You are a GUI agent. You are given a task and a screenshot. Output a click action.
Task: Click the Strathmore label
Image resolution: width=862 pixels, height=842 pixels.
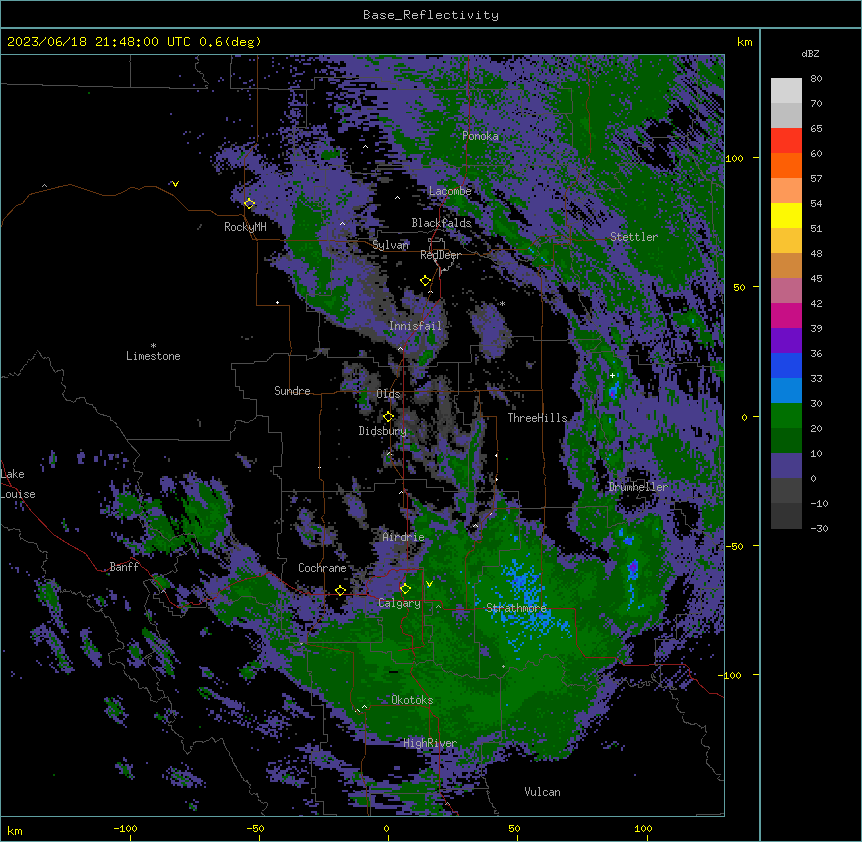click(516, 607)
